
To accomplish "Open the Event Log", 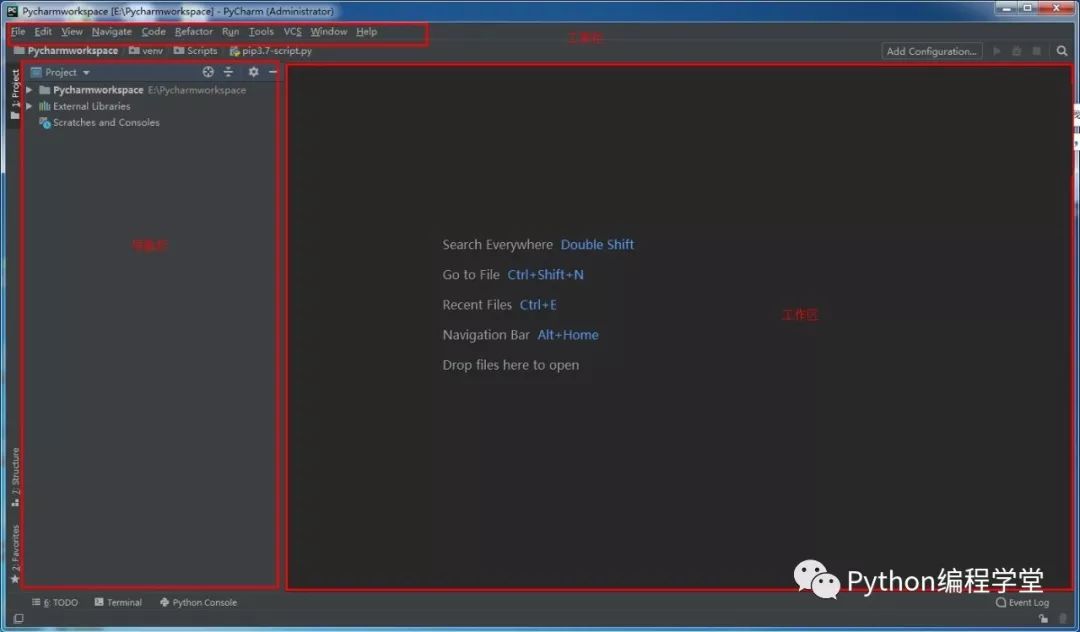I will coord(1023,602).
